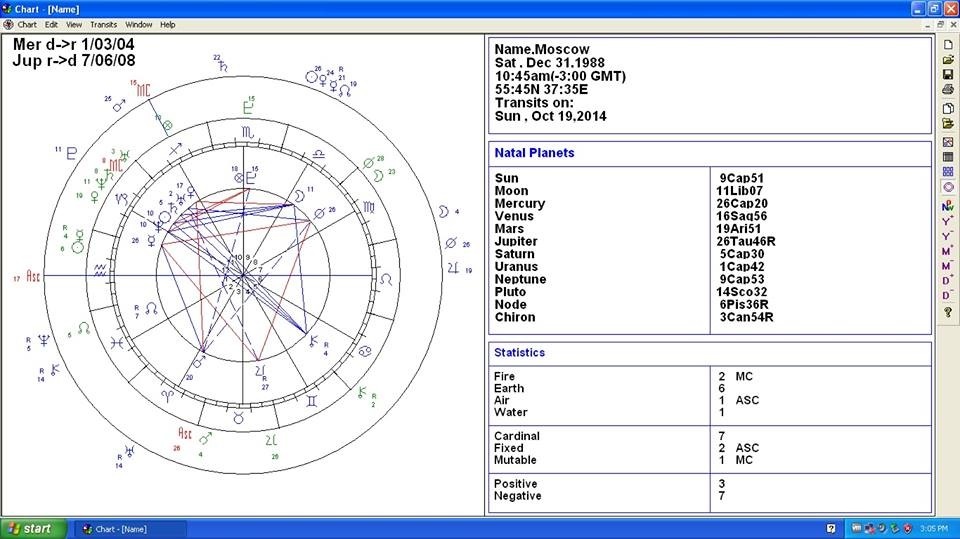Click the Save floppy disk icon

(x=948, y=75)
